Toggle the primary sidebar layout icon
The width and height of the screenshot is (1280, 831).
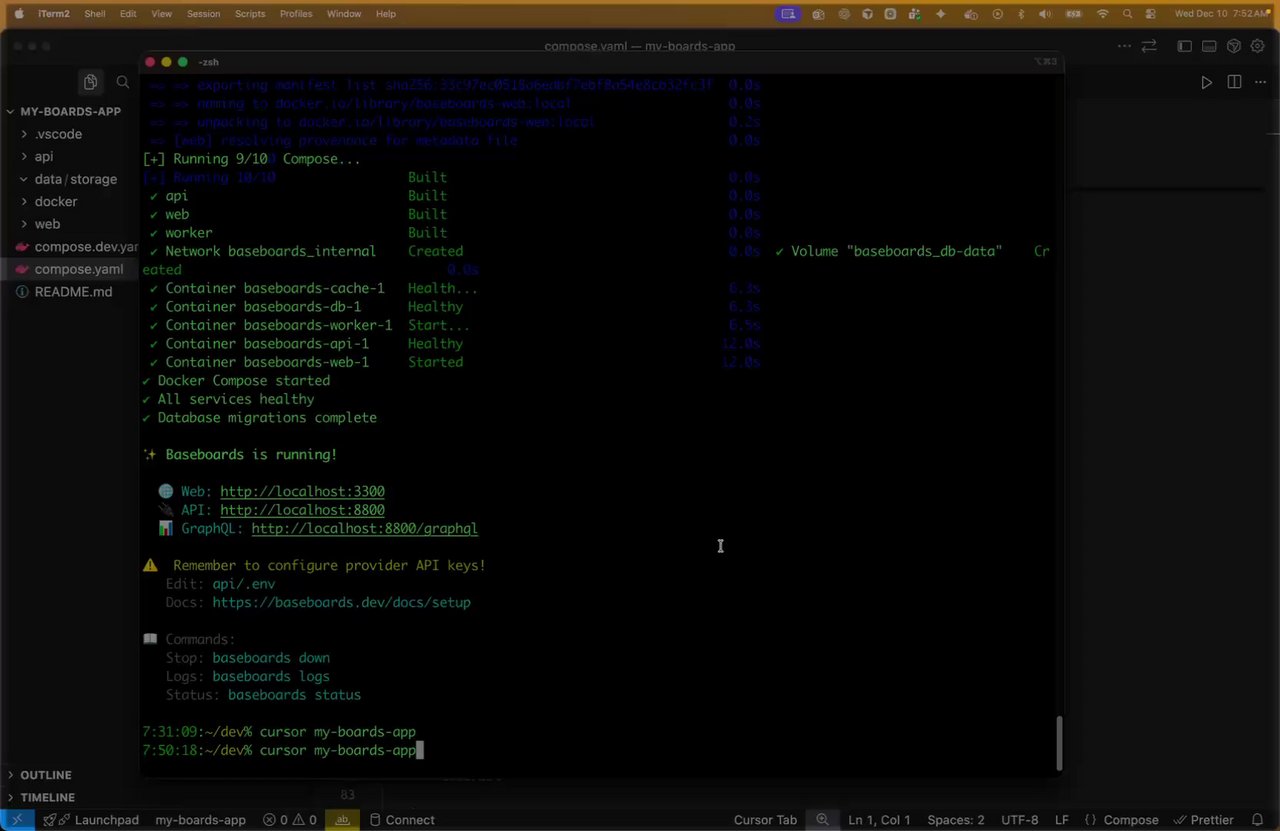[1185, 46]
